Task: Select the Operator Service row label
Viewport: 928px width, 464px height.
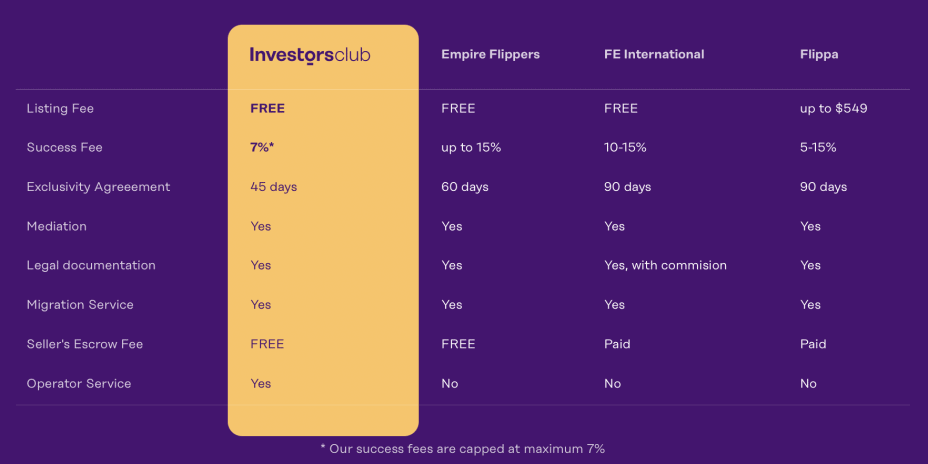Action: click(x=79, y=383)
